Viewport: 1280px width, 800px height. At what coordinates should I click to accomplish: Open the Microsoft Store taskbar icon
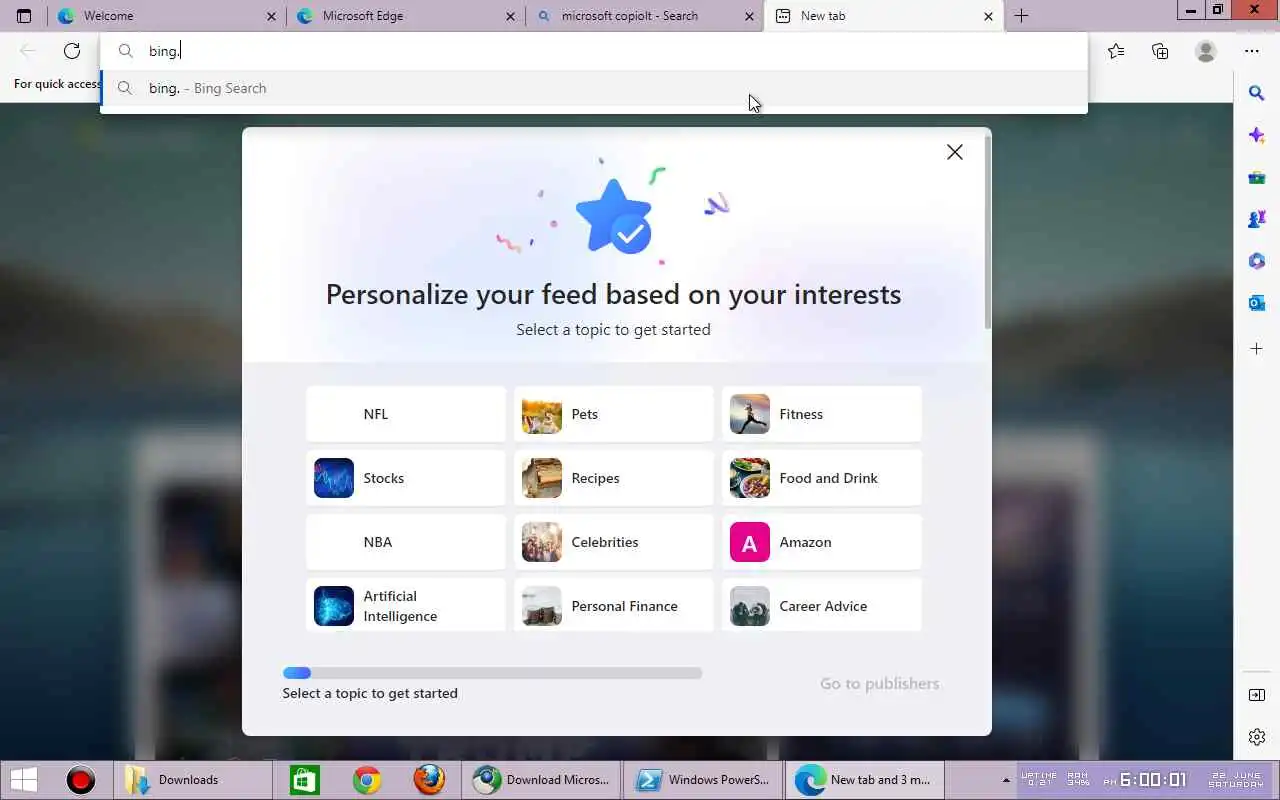pyautogui.click(x=304, y=780)
